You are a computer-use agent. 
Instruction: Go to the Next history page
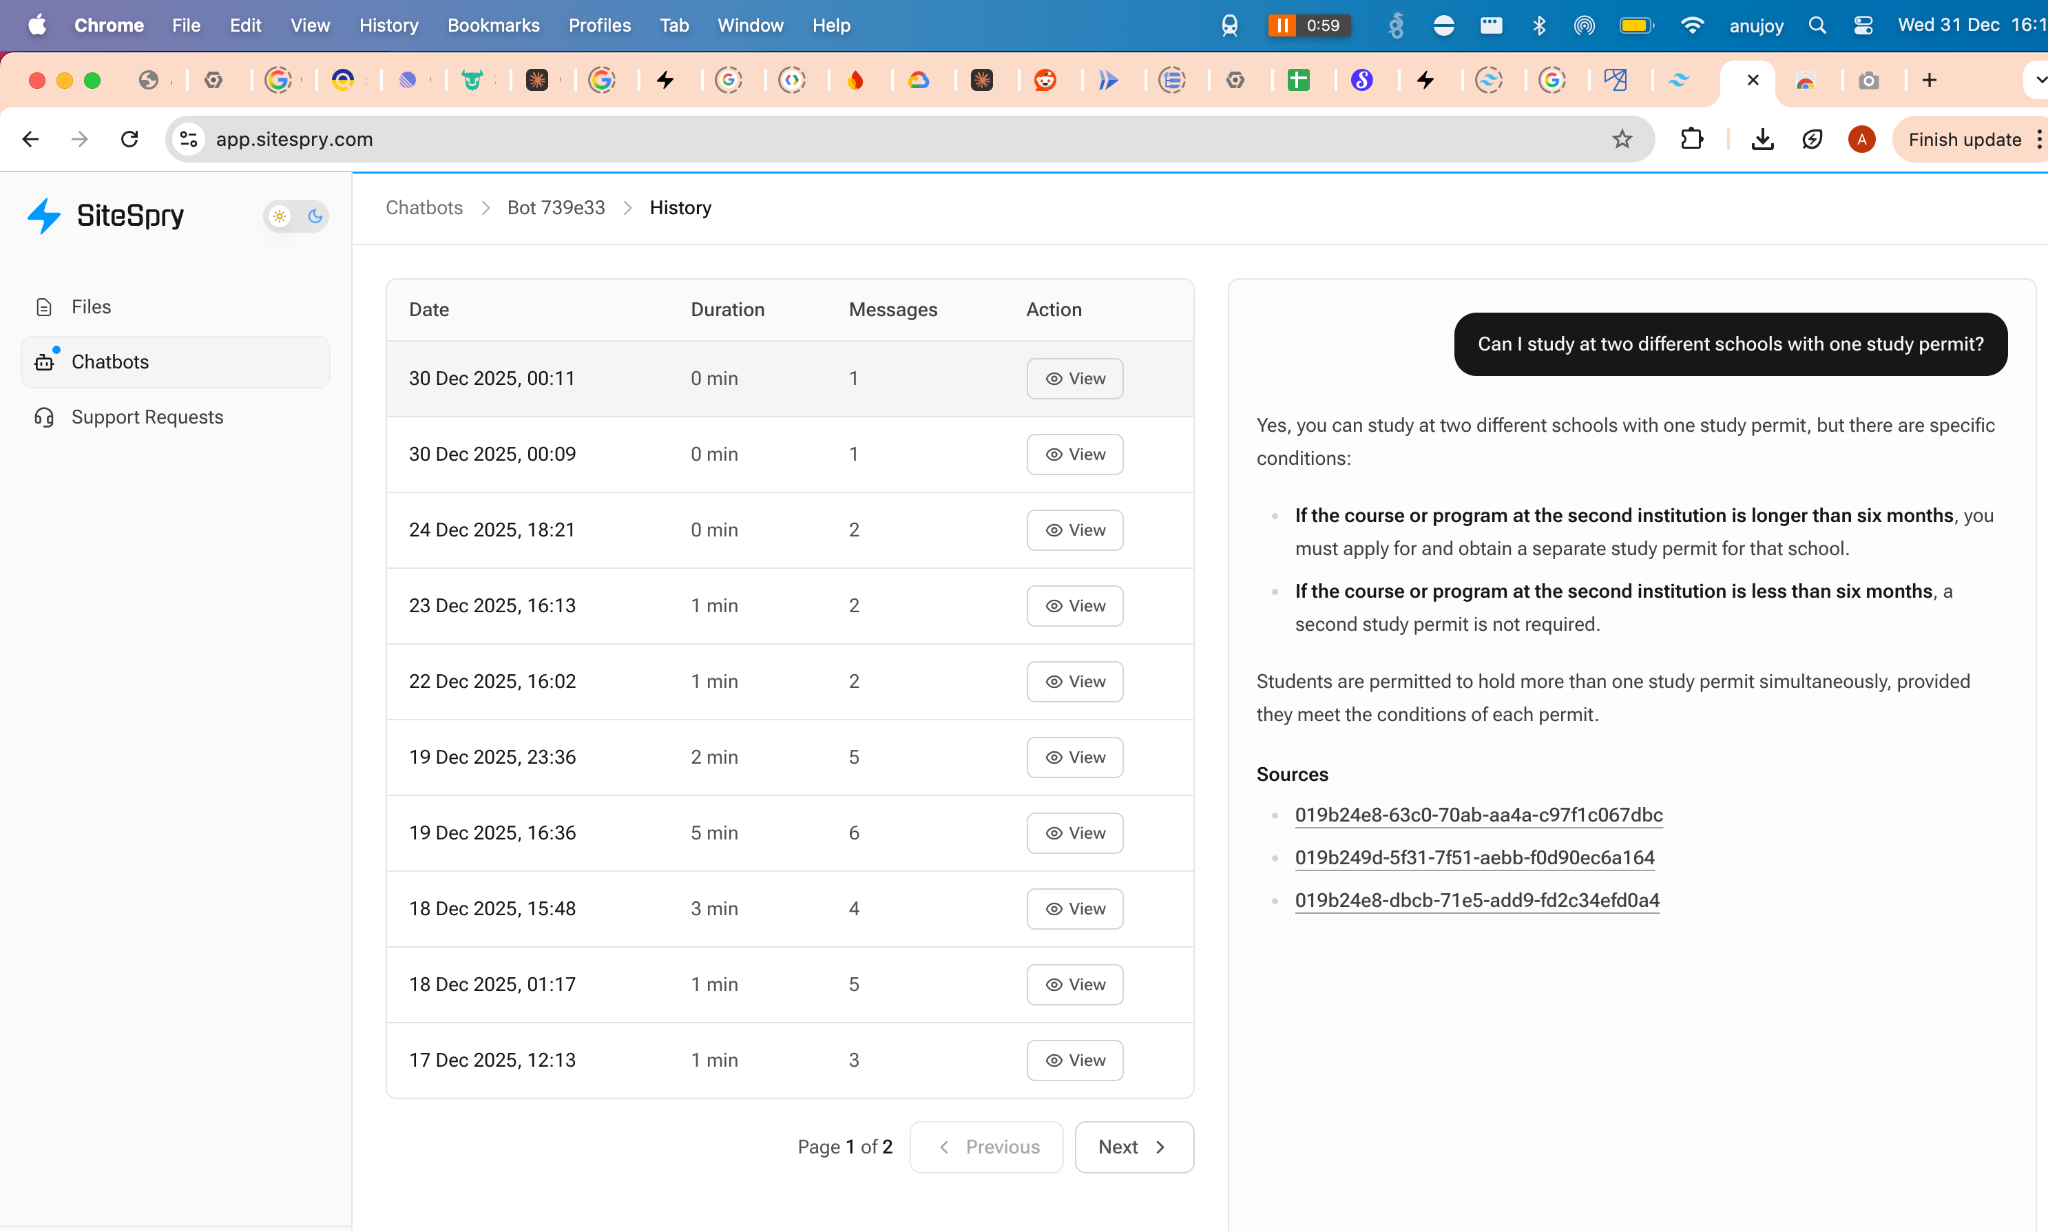[x=1133, y=1147]
